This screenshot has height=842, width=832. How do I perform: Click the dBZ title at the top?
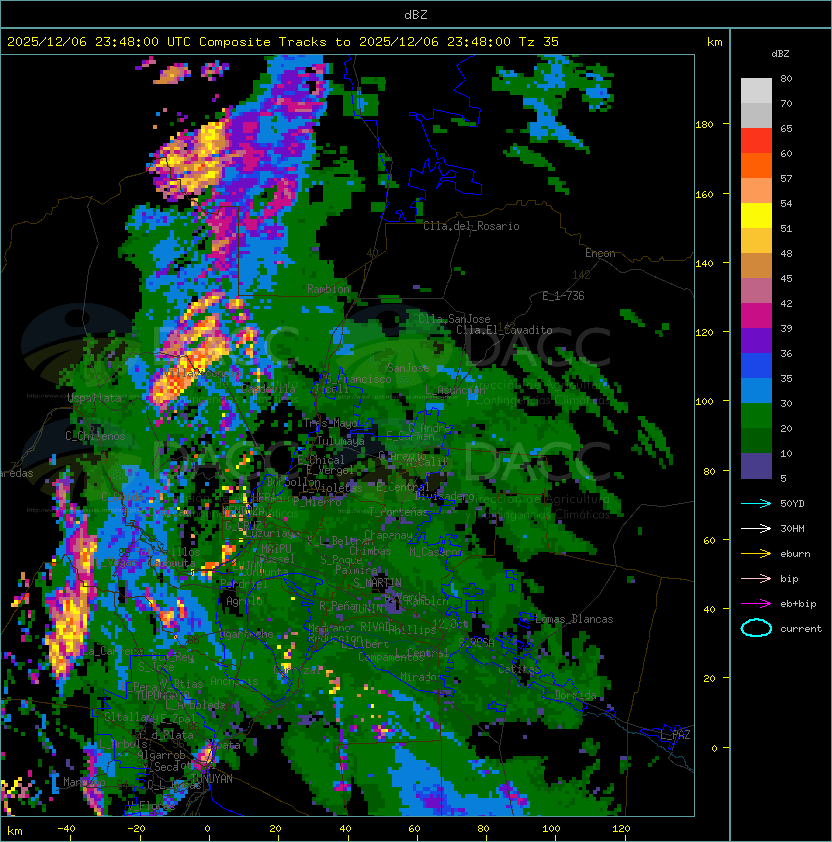pyautogui.click(x=416, y=14)
